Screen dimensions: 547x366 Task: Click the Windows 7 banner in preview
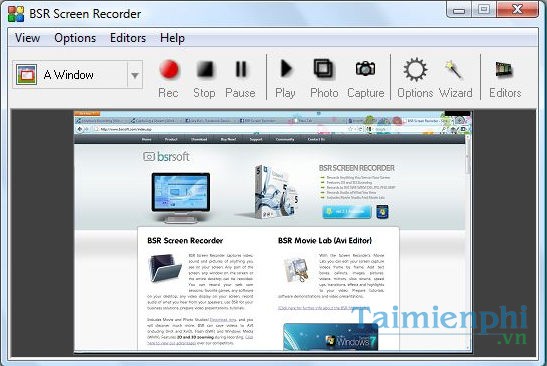pos(330,337)
